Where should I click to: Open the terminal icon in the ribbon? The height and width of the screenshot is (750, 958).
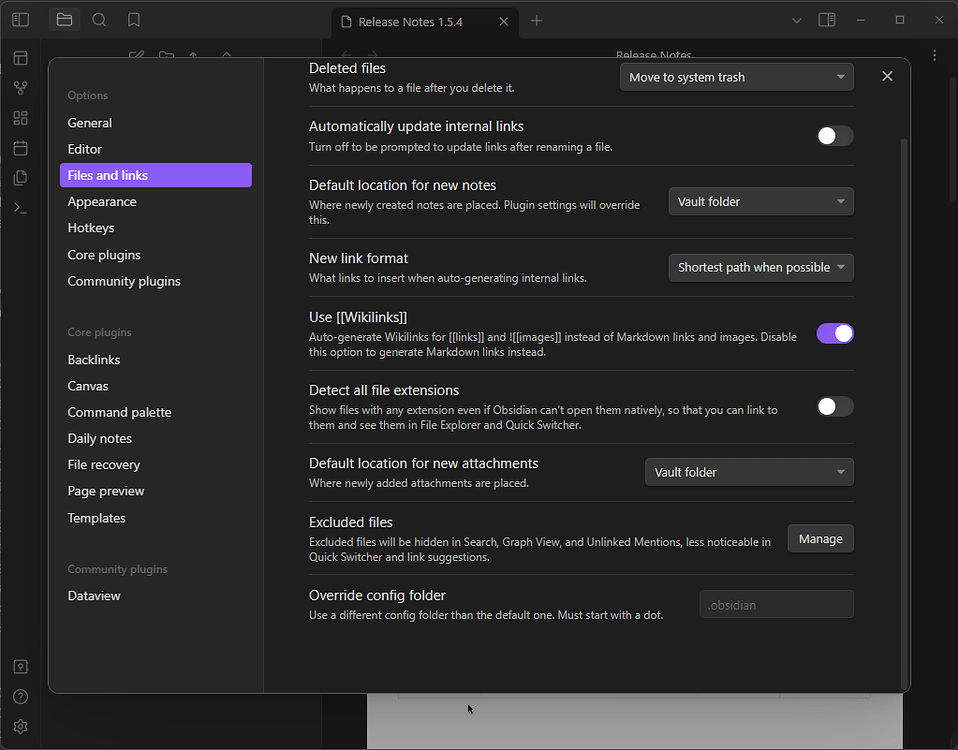point(20,207)
